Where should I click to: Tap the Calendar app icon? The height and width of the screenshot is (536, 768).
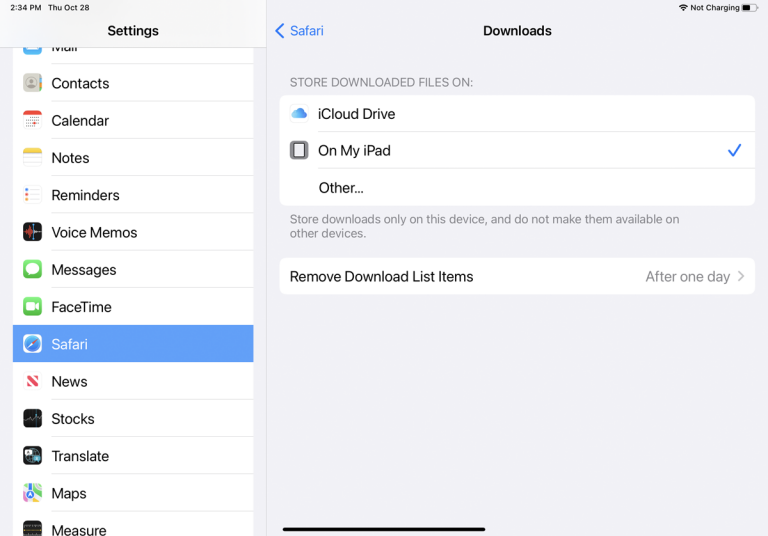pyautogui.click(x=33, y=120)
